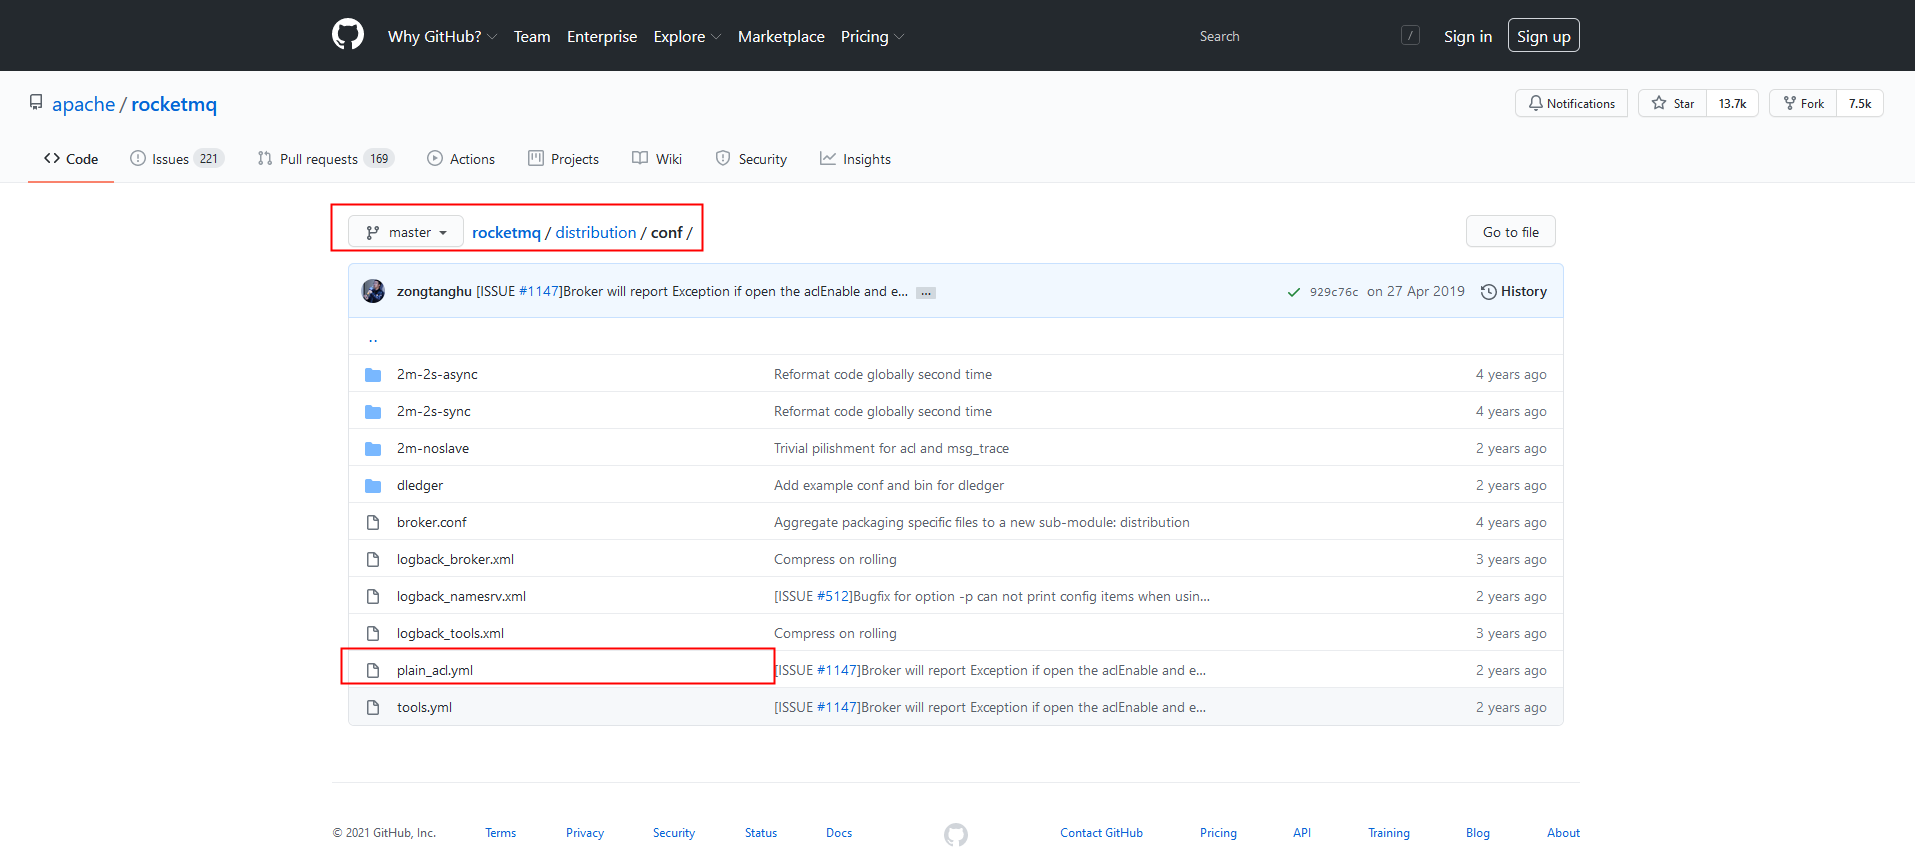Open Marketplace from the header
Image resolution: width=1915 pixels, height=859 pixels.
click(x=781, y=37)
